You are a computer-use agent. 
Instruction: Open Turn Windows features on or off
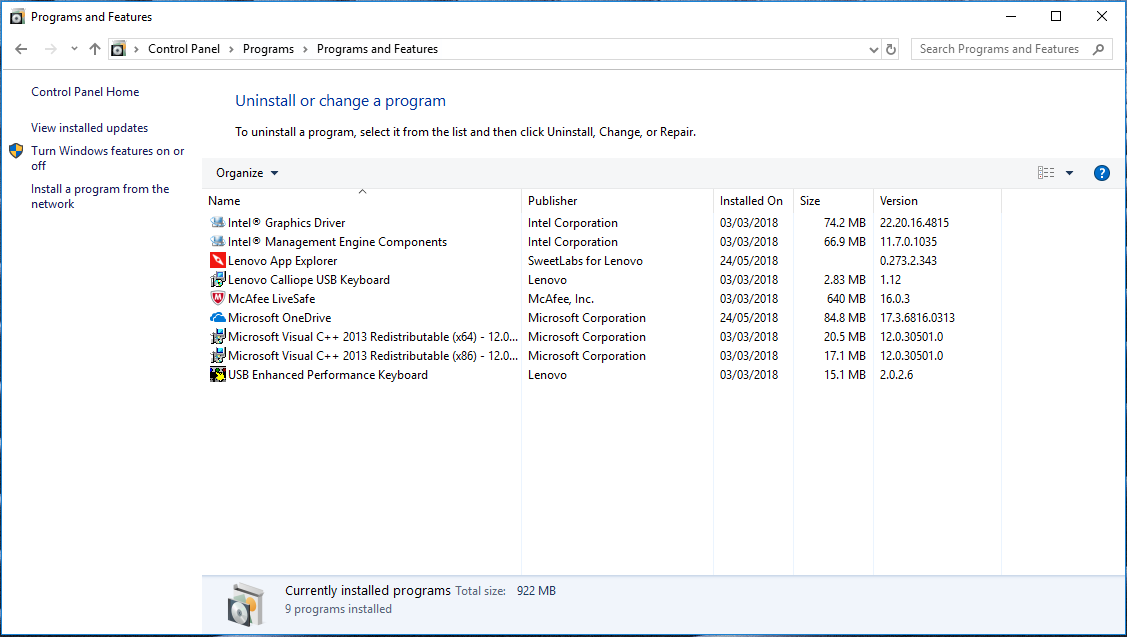107,158
